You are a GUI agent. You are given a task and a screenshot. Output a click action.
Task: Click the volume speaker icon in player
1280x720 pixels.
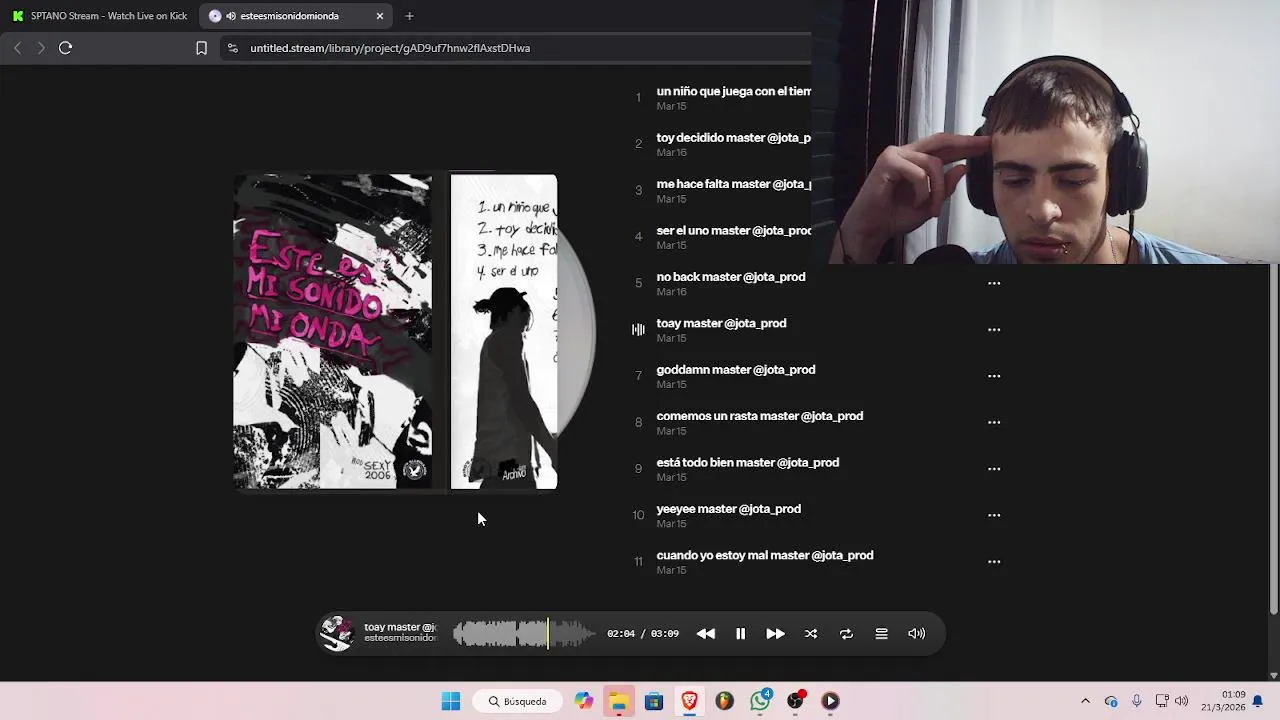coord(916,634)
